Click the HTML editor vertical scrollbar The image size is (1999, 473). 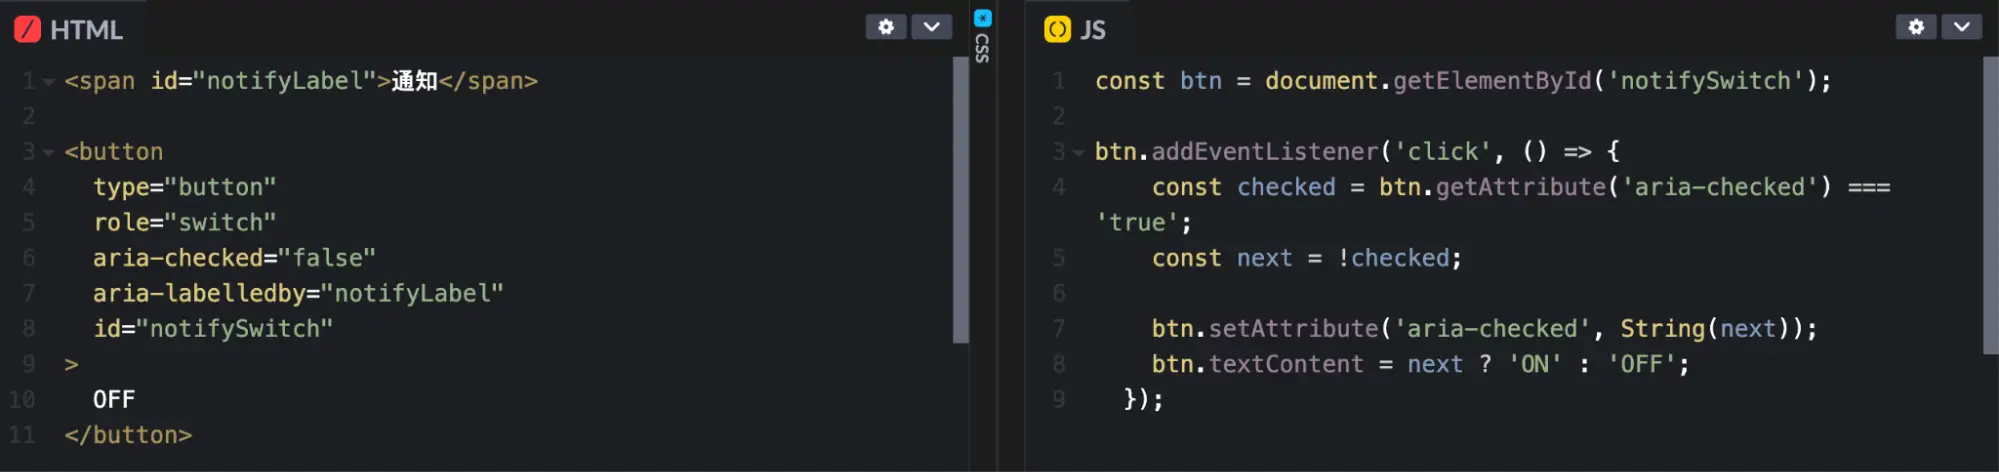coord(960,200)
